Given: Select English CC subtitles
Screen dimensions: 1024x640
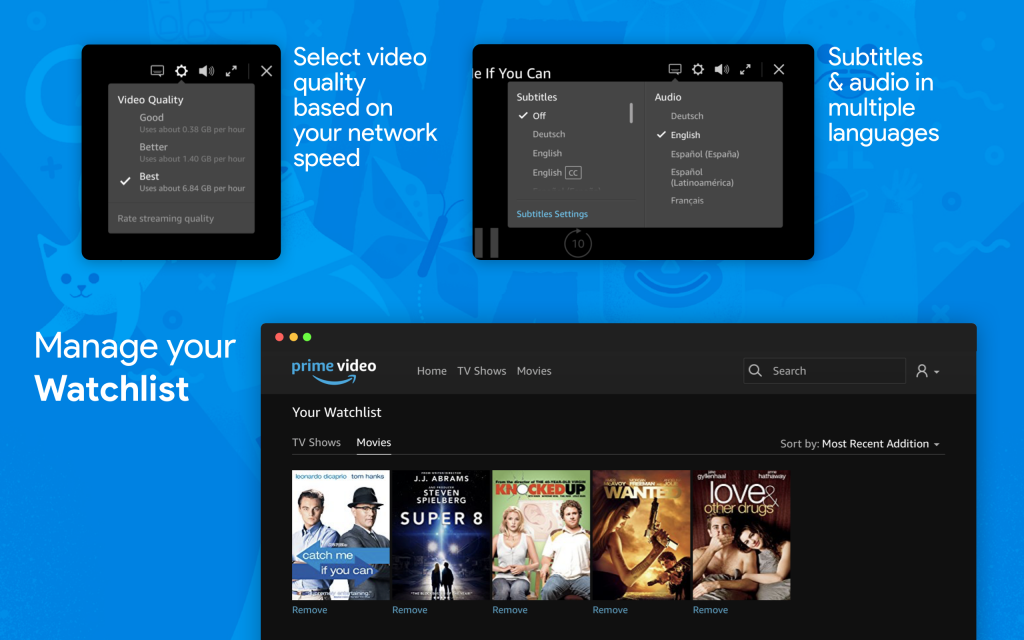Looking at the screenshot, I should 556,172.
